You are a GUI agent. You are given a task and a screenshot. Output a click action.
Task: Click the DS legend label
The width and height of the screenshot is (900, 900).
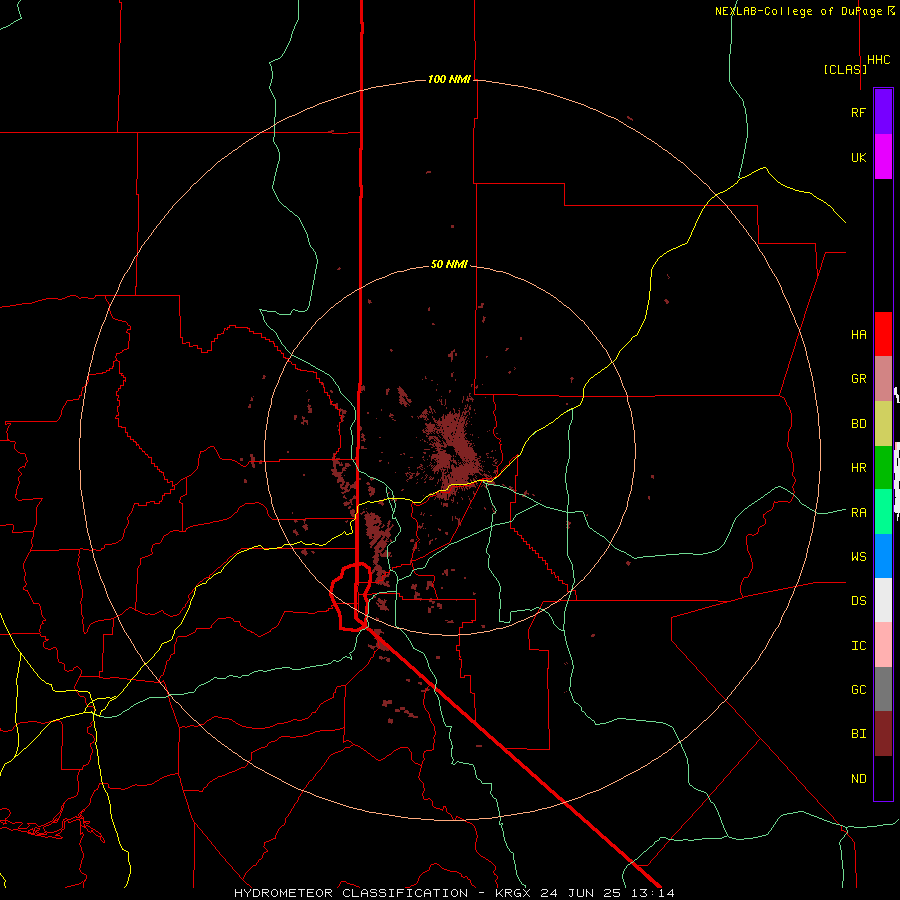(x=858, y=601)
